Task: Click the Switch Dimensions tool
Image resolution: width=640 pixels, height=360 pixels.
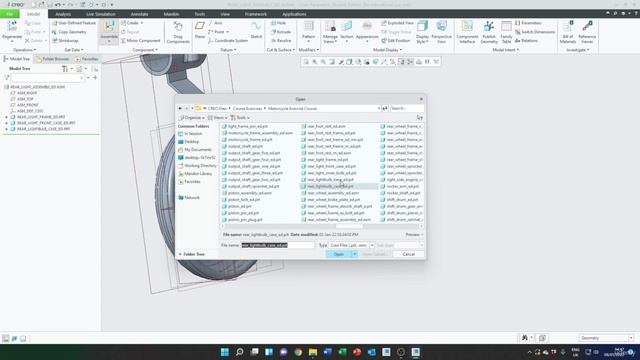Action: [535, 32]
